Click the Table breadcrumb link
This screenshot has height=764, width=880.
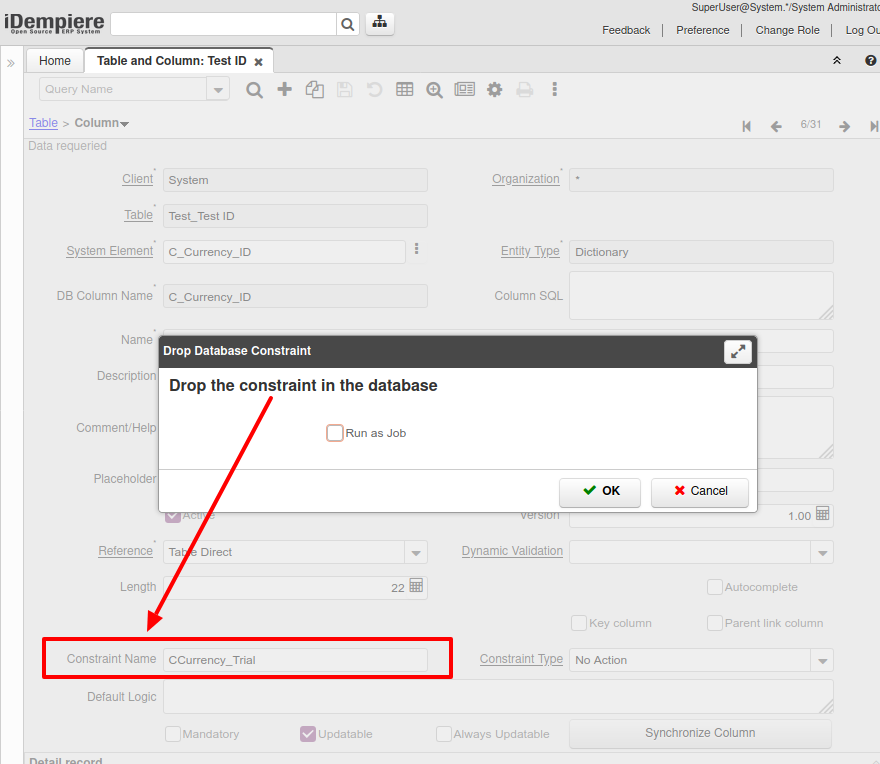point(43,123)
